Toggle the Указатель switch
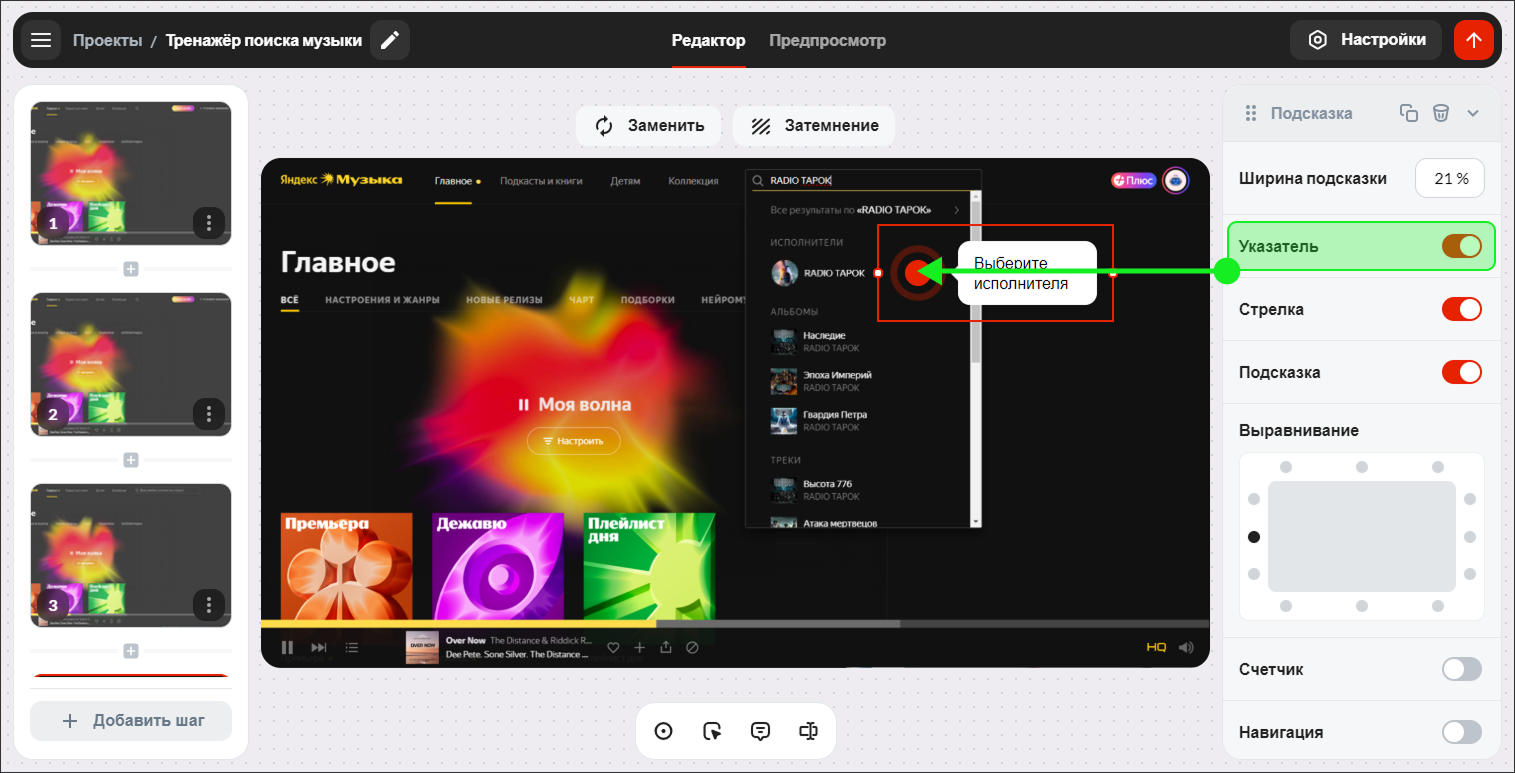 tap(1461, 246)
